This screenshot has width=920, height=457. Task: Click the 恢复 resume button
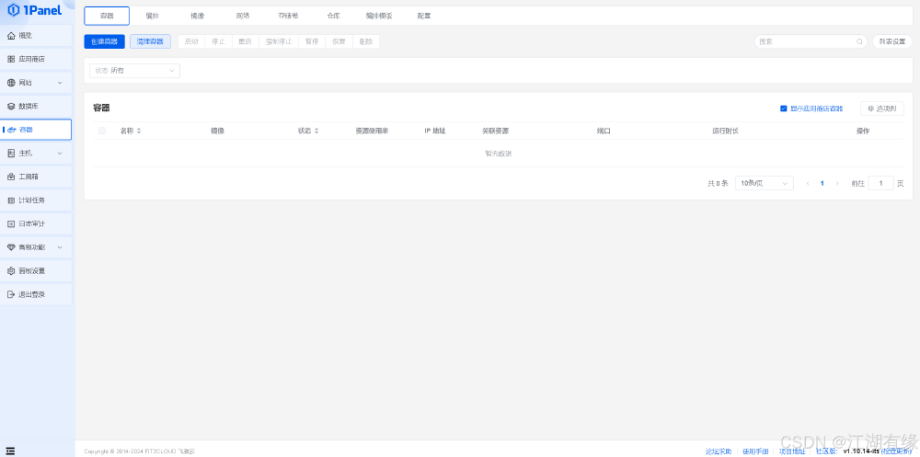[339, 42]
